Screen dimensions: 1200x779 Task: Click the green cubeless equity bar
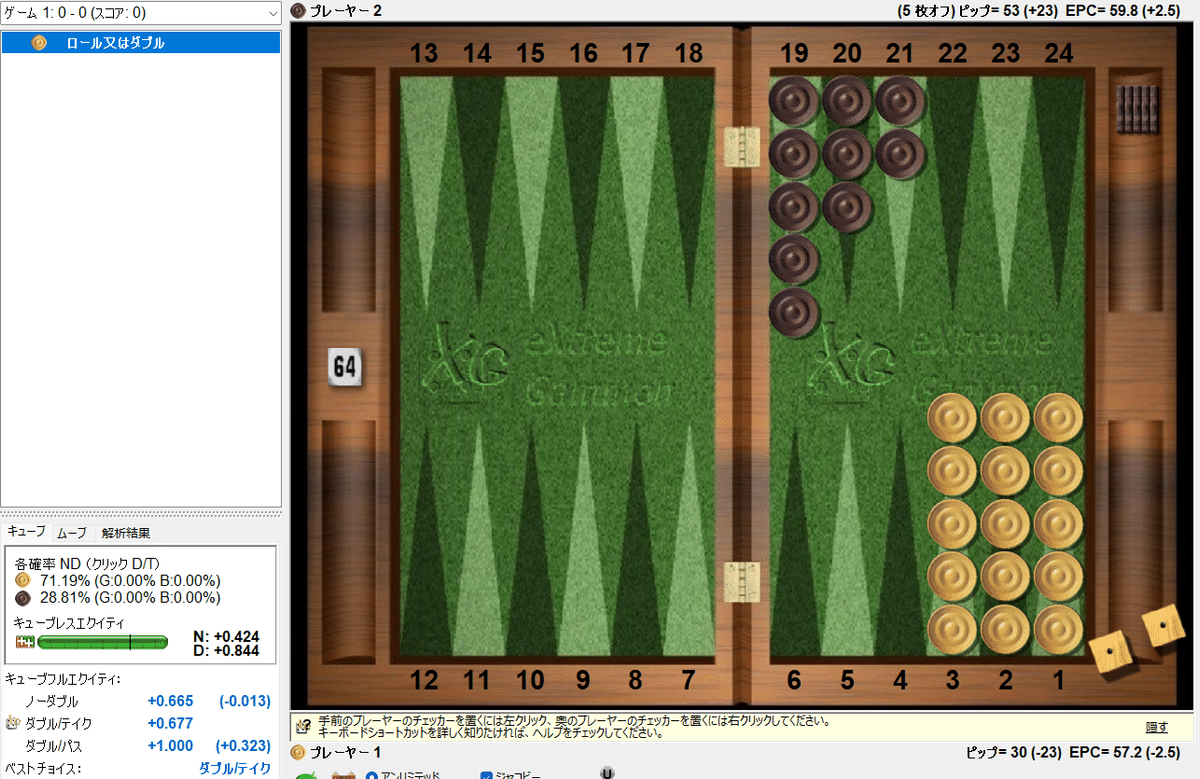point(103,642)
